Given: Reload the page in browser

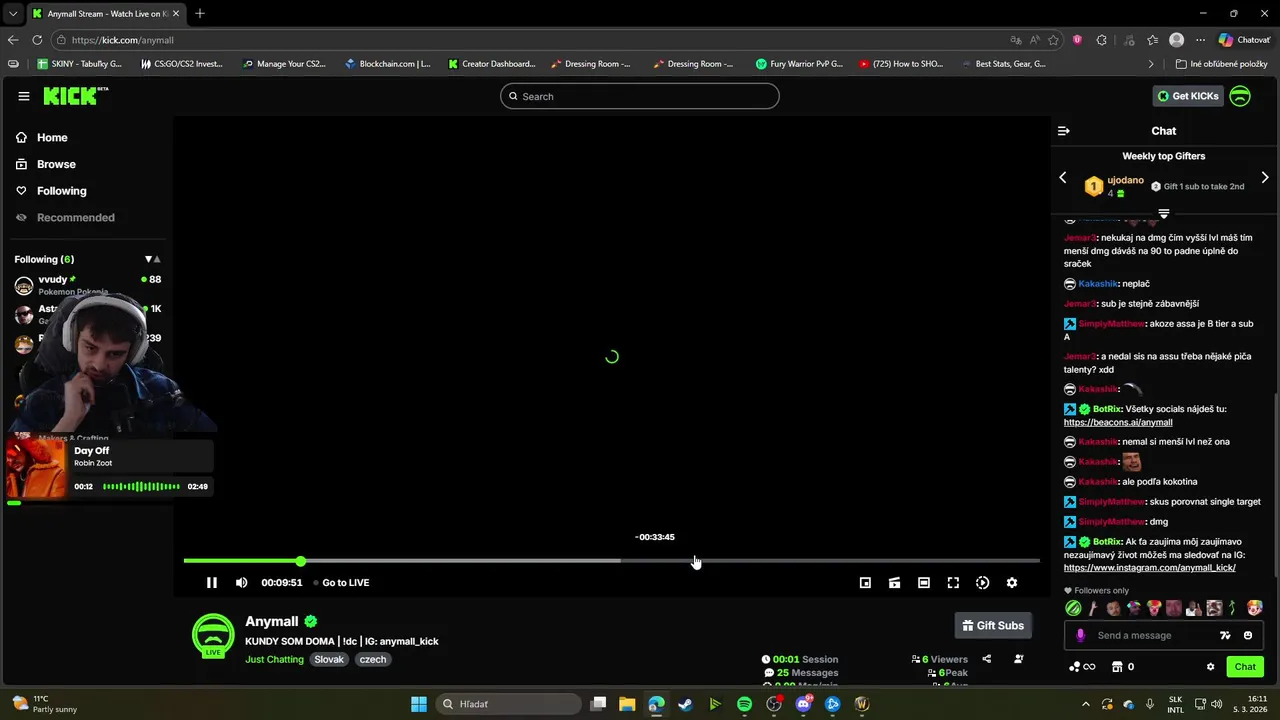Looking at the screenshot, I should pos(37,40).
